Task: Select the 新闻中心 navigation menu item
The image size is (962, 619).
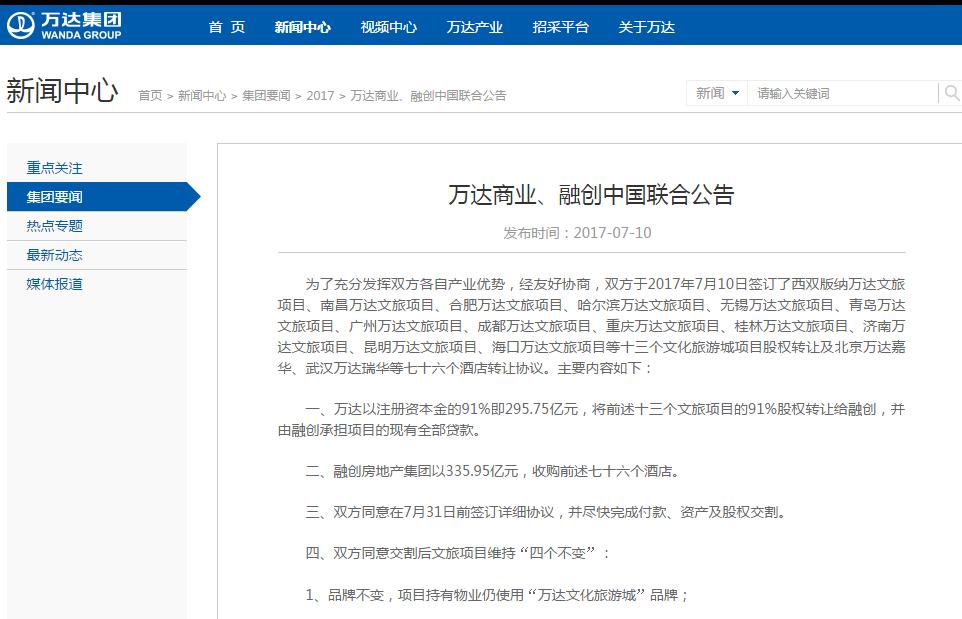Action: click(302, 27)
